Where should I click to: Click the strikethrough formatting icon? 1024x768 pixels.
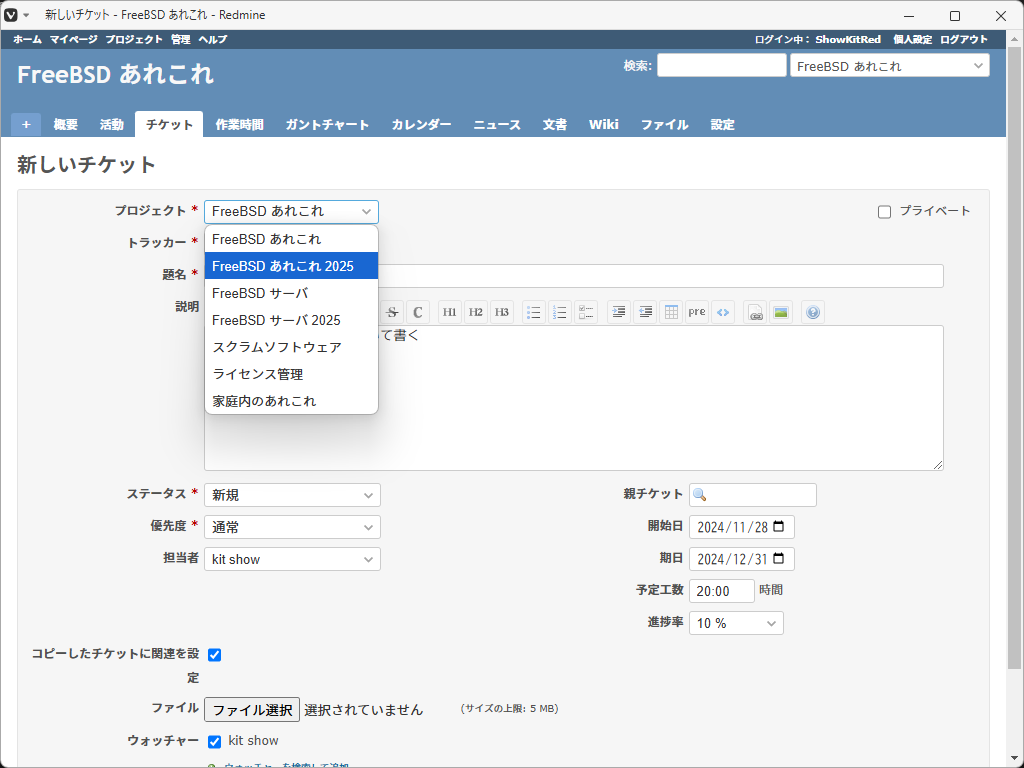[x=392, y=312]
